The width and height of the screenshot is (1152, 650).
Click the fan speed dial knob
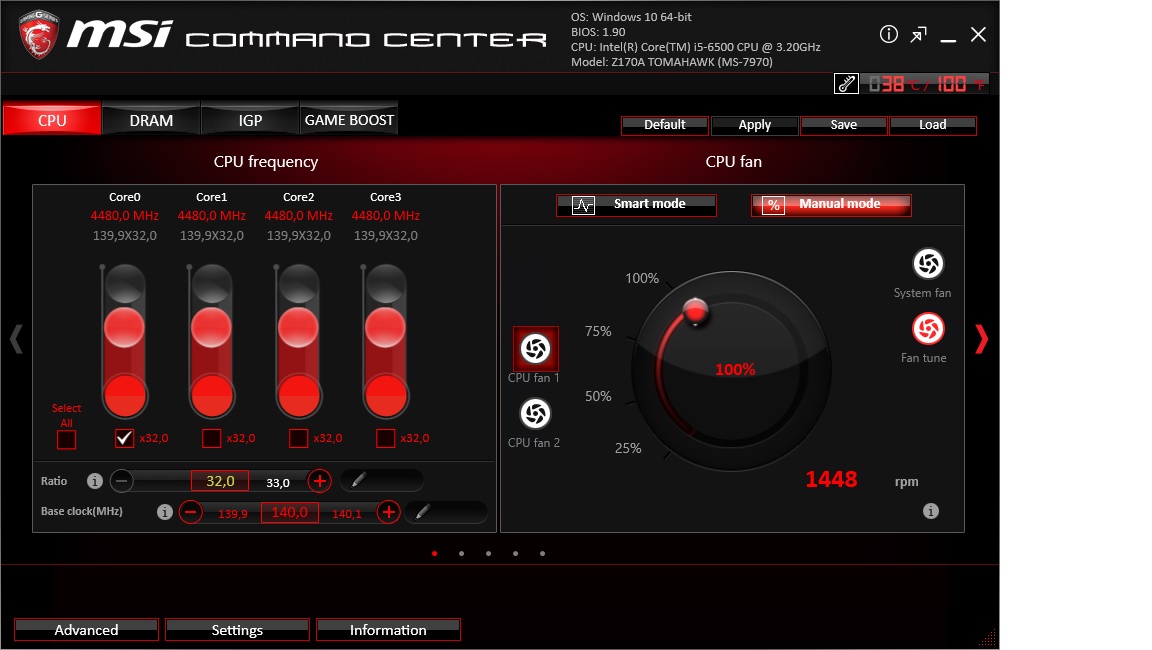click(x=695, y=311)
